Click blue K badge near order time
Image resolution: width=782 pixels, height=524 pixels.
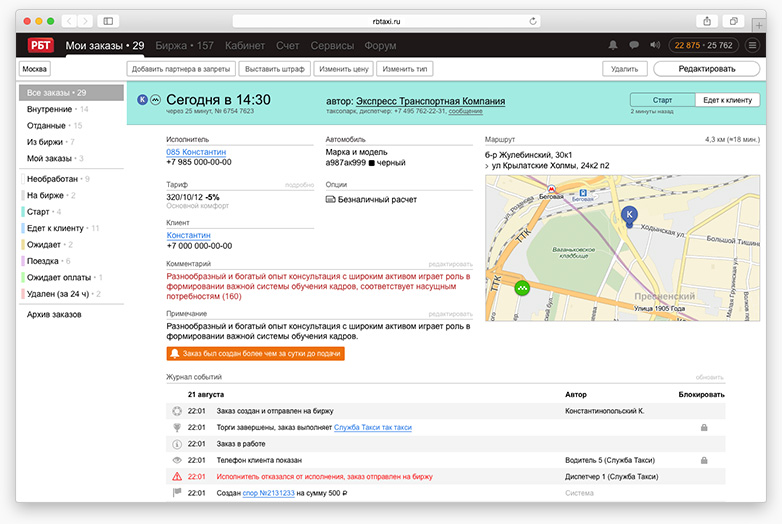pyautogui.click(x=142, y=100)
